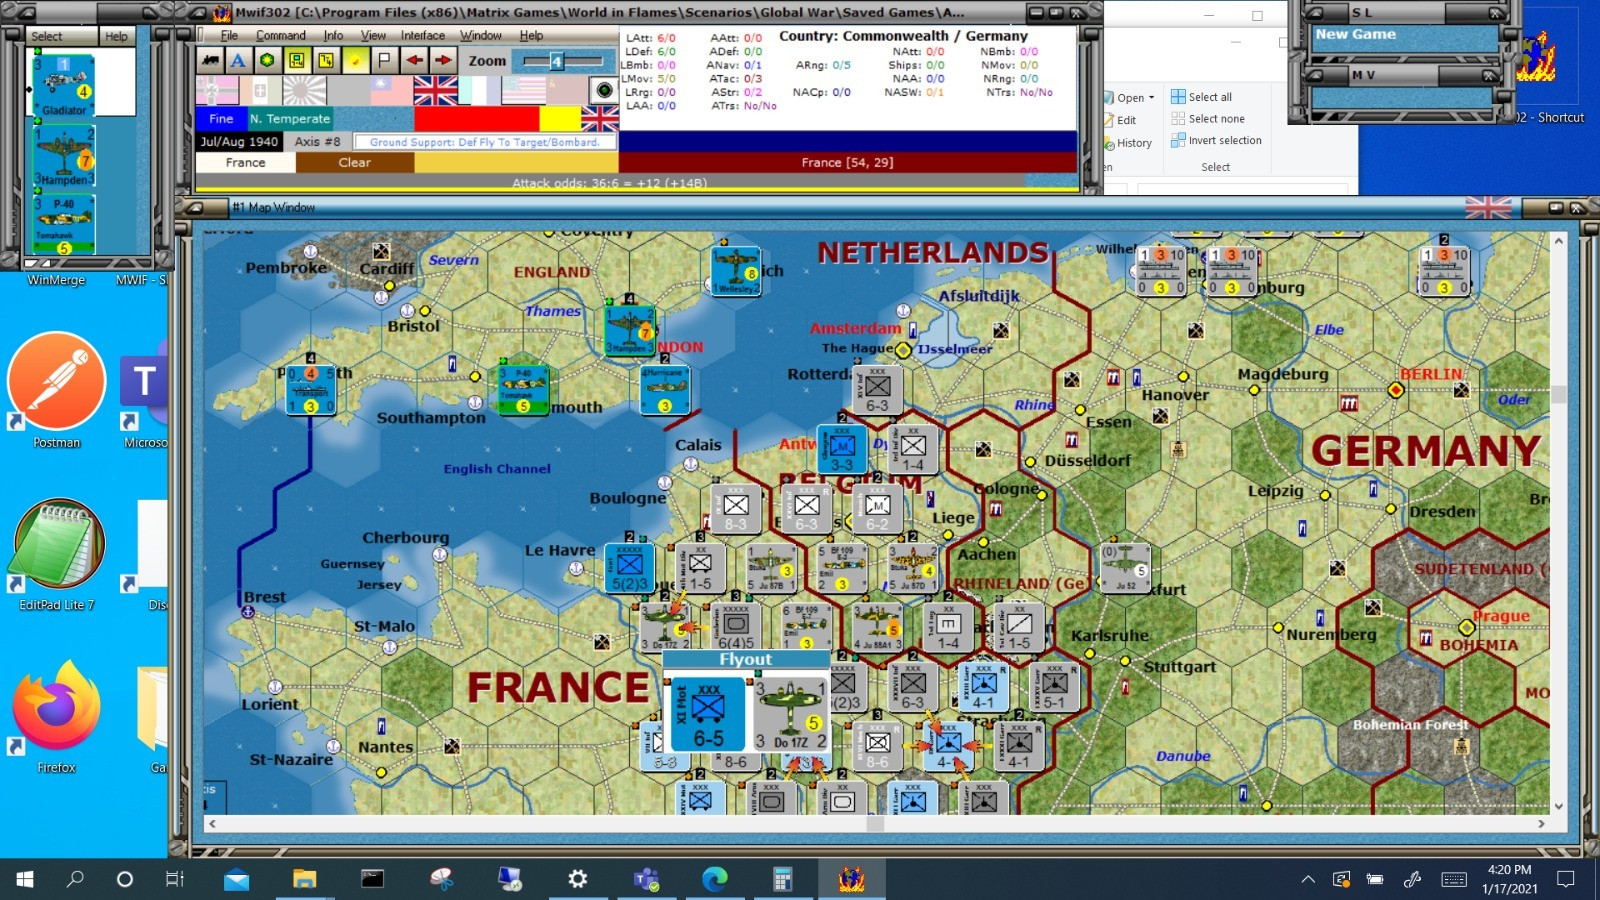Select the French tricolor flag

tap(479, 91)
